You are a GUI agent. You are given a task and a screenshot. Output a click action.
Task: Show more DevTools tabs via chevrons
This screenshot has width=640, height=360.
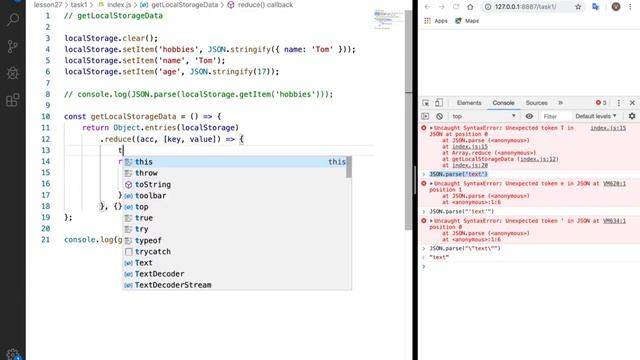click(560, 103)
